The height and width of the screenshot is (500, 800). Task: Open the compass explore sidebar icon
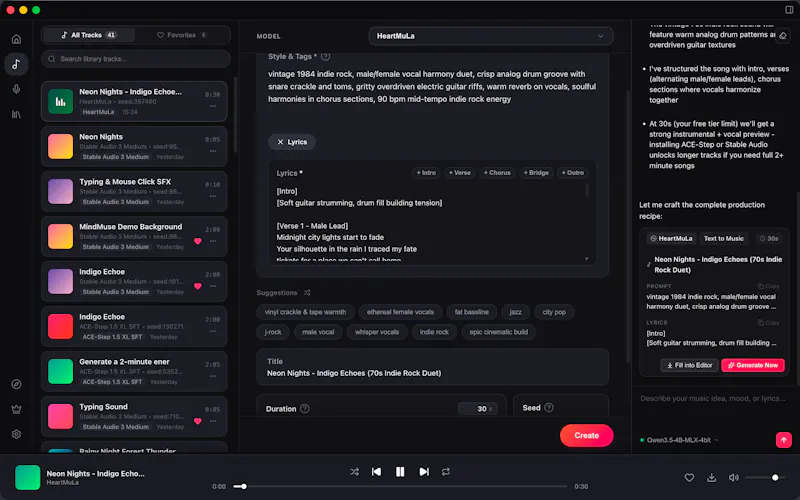(16, 384)
